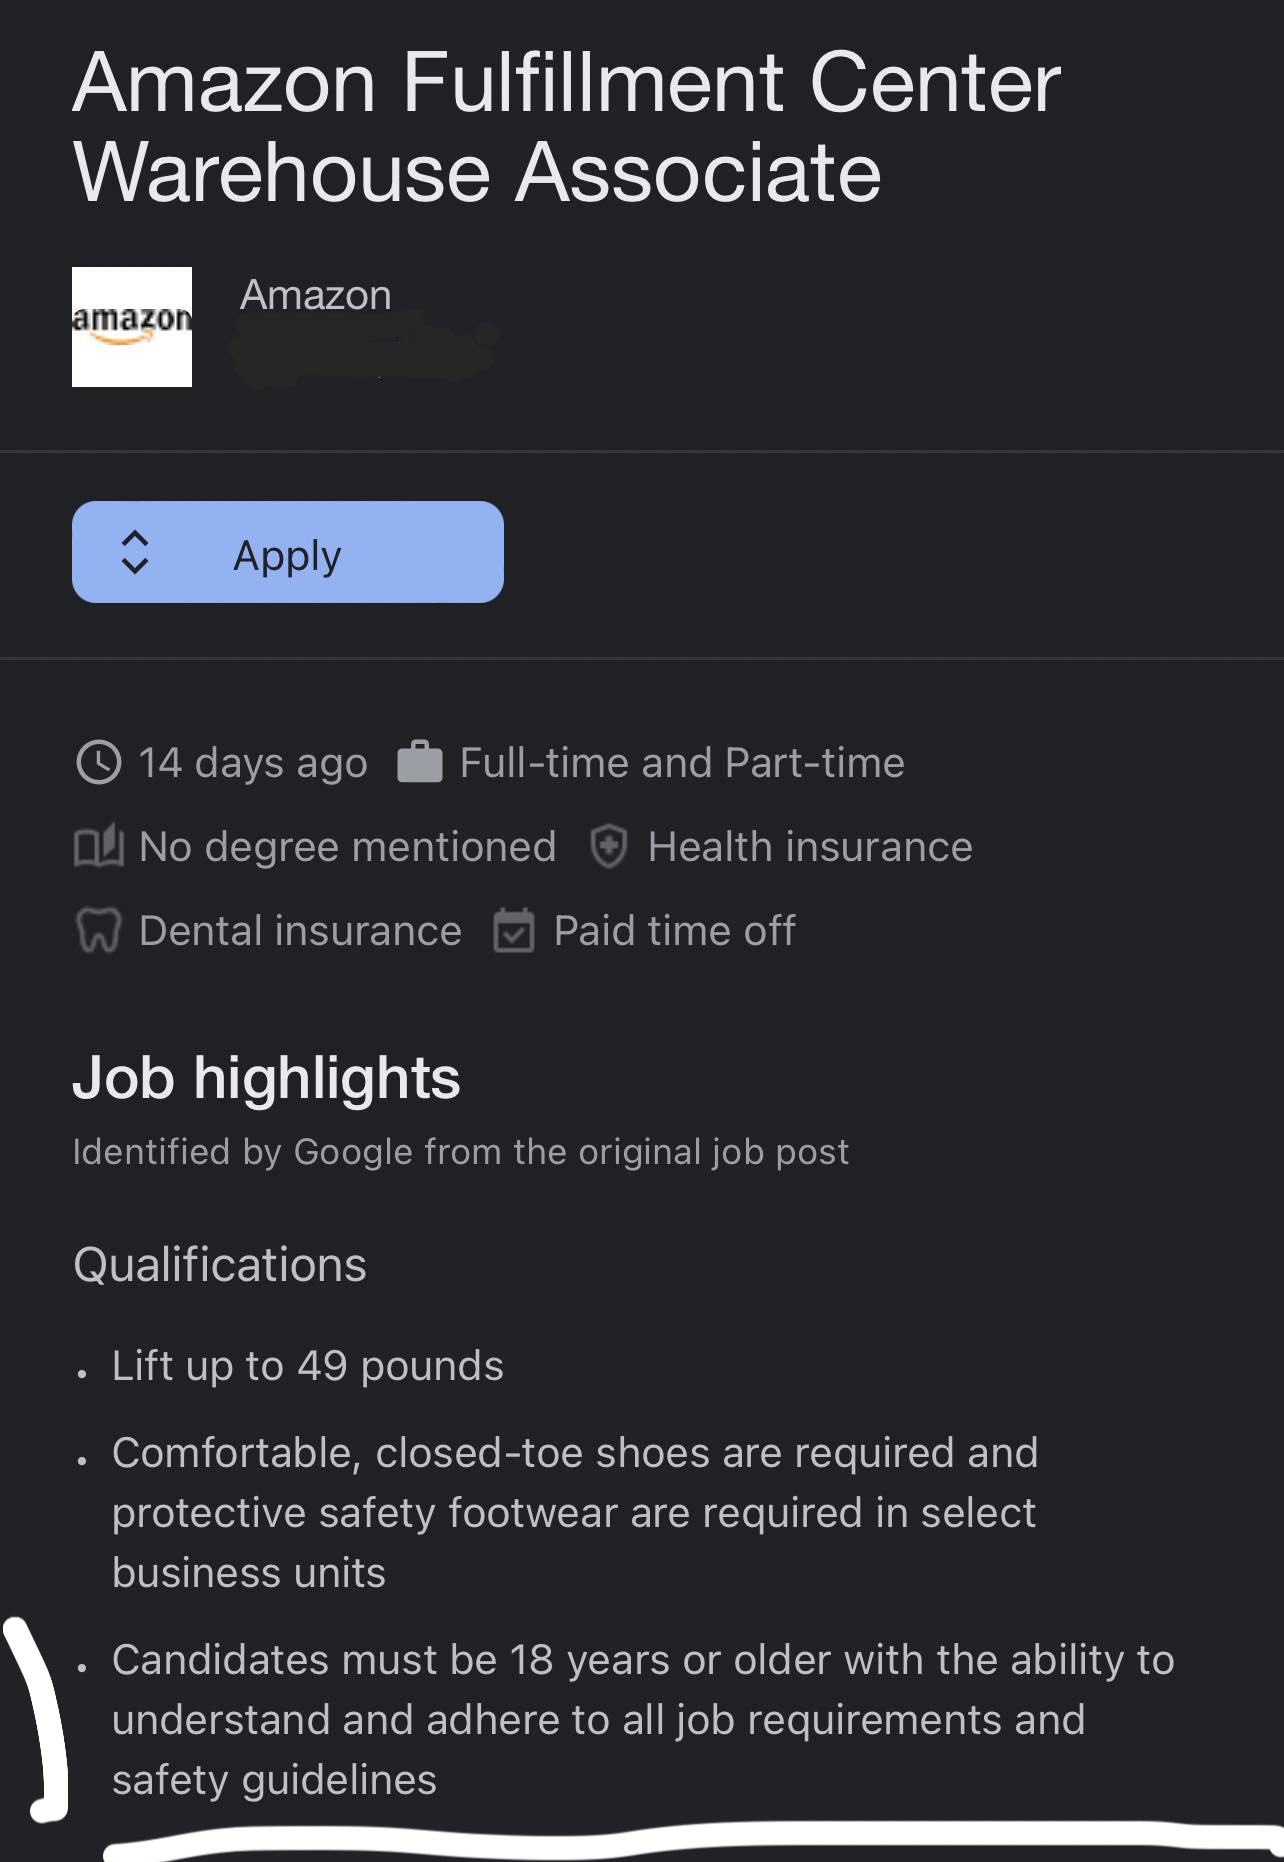The image size is (1284, 1862).
Task: Expand apply options via up-down chevron
Action: pyautogui.click(x=135, y=552)
